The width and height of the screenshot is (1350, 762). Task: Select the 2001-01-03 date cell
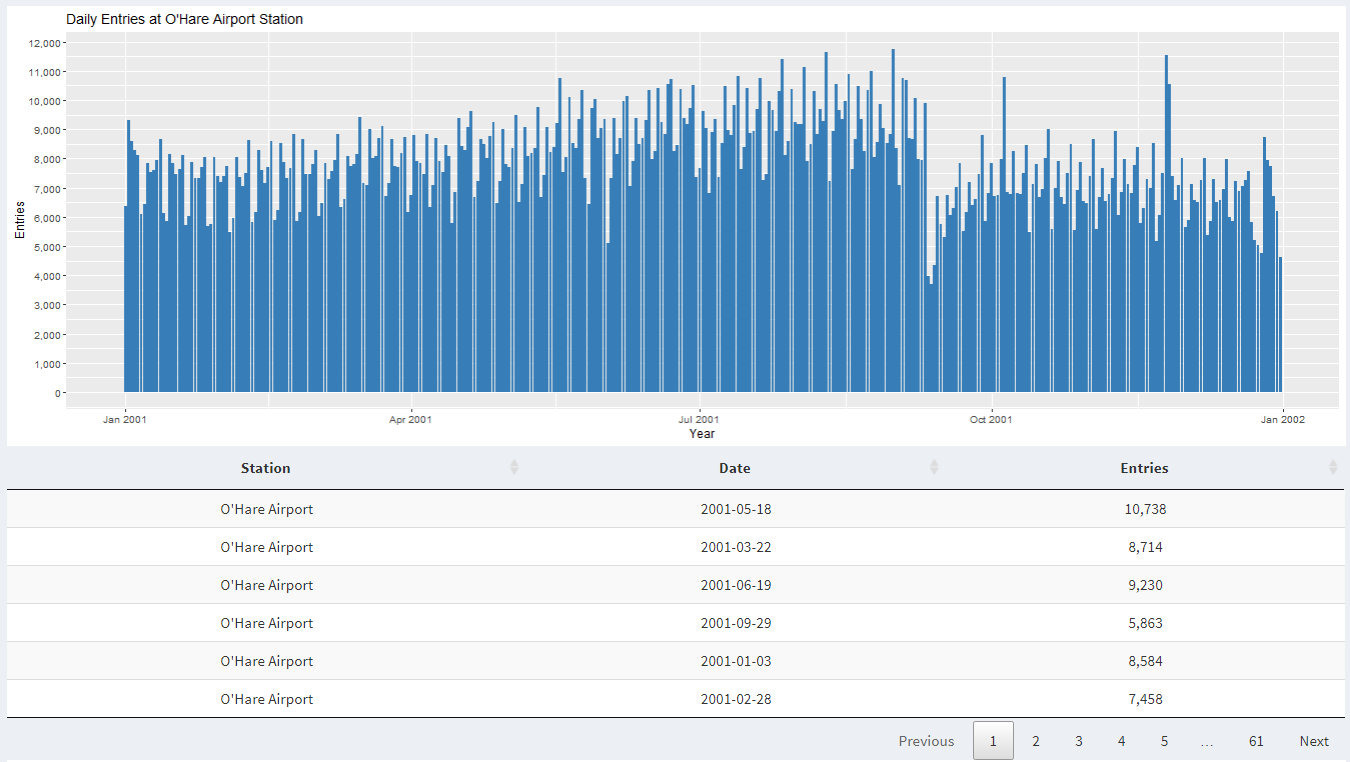[x=736, y=661]
